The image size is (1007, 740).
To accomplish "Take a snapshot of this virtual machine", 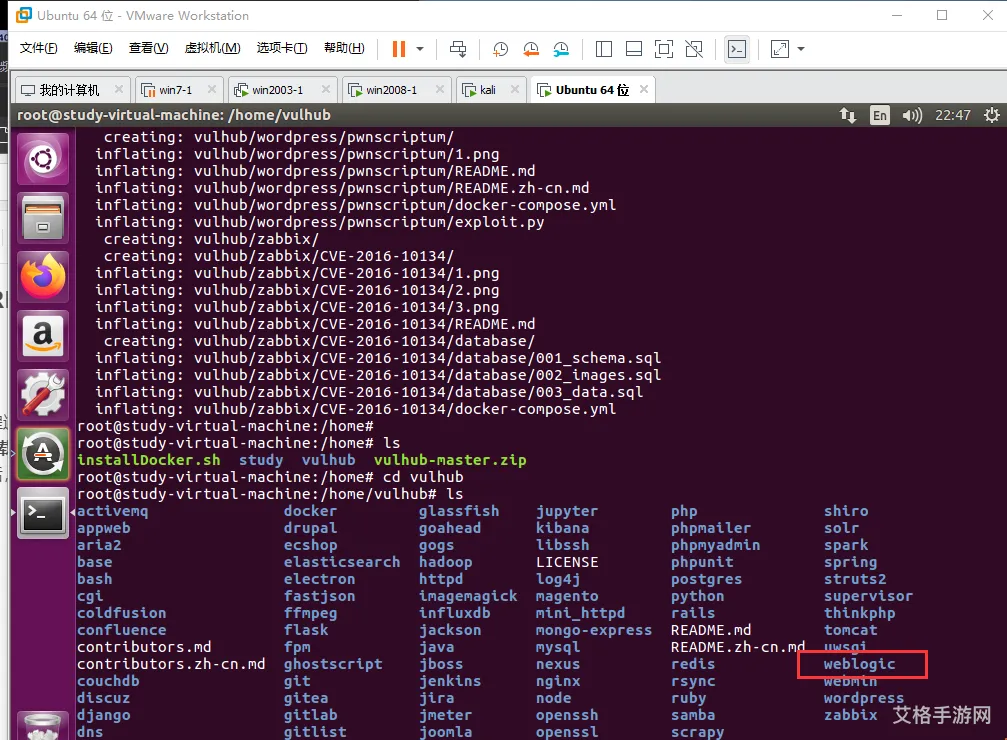I will pyautogui.click(x=500, y=49).
